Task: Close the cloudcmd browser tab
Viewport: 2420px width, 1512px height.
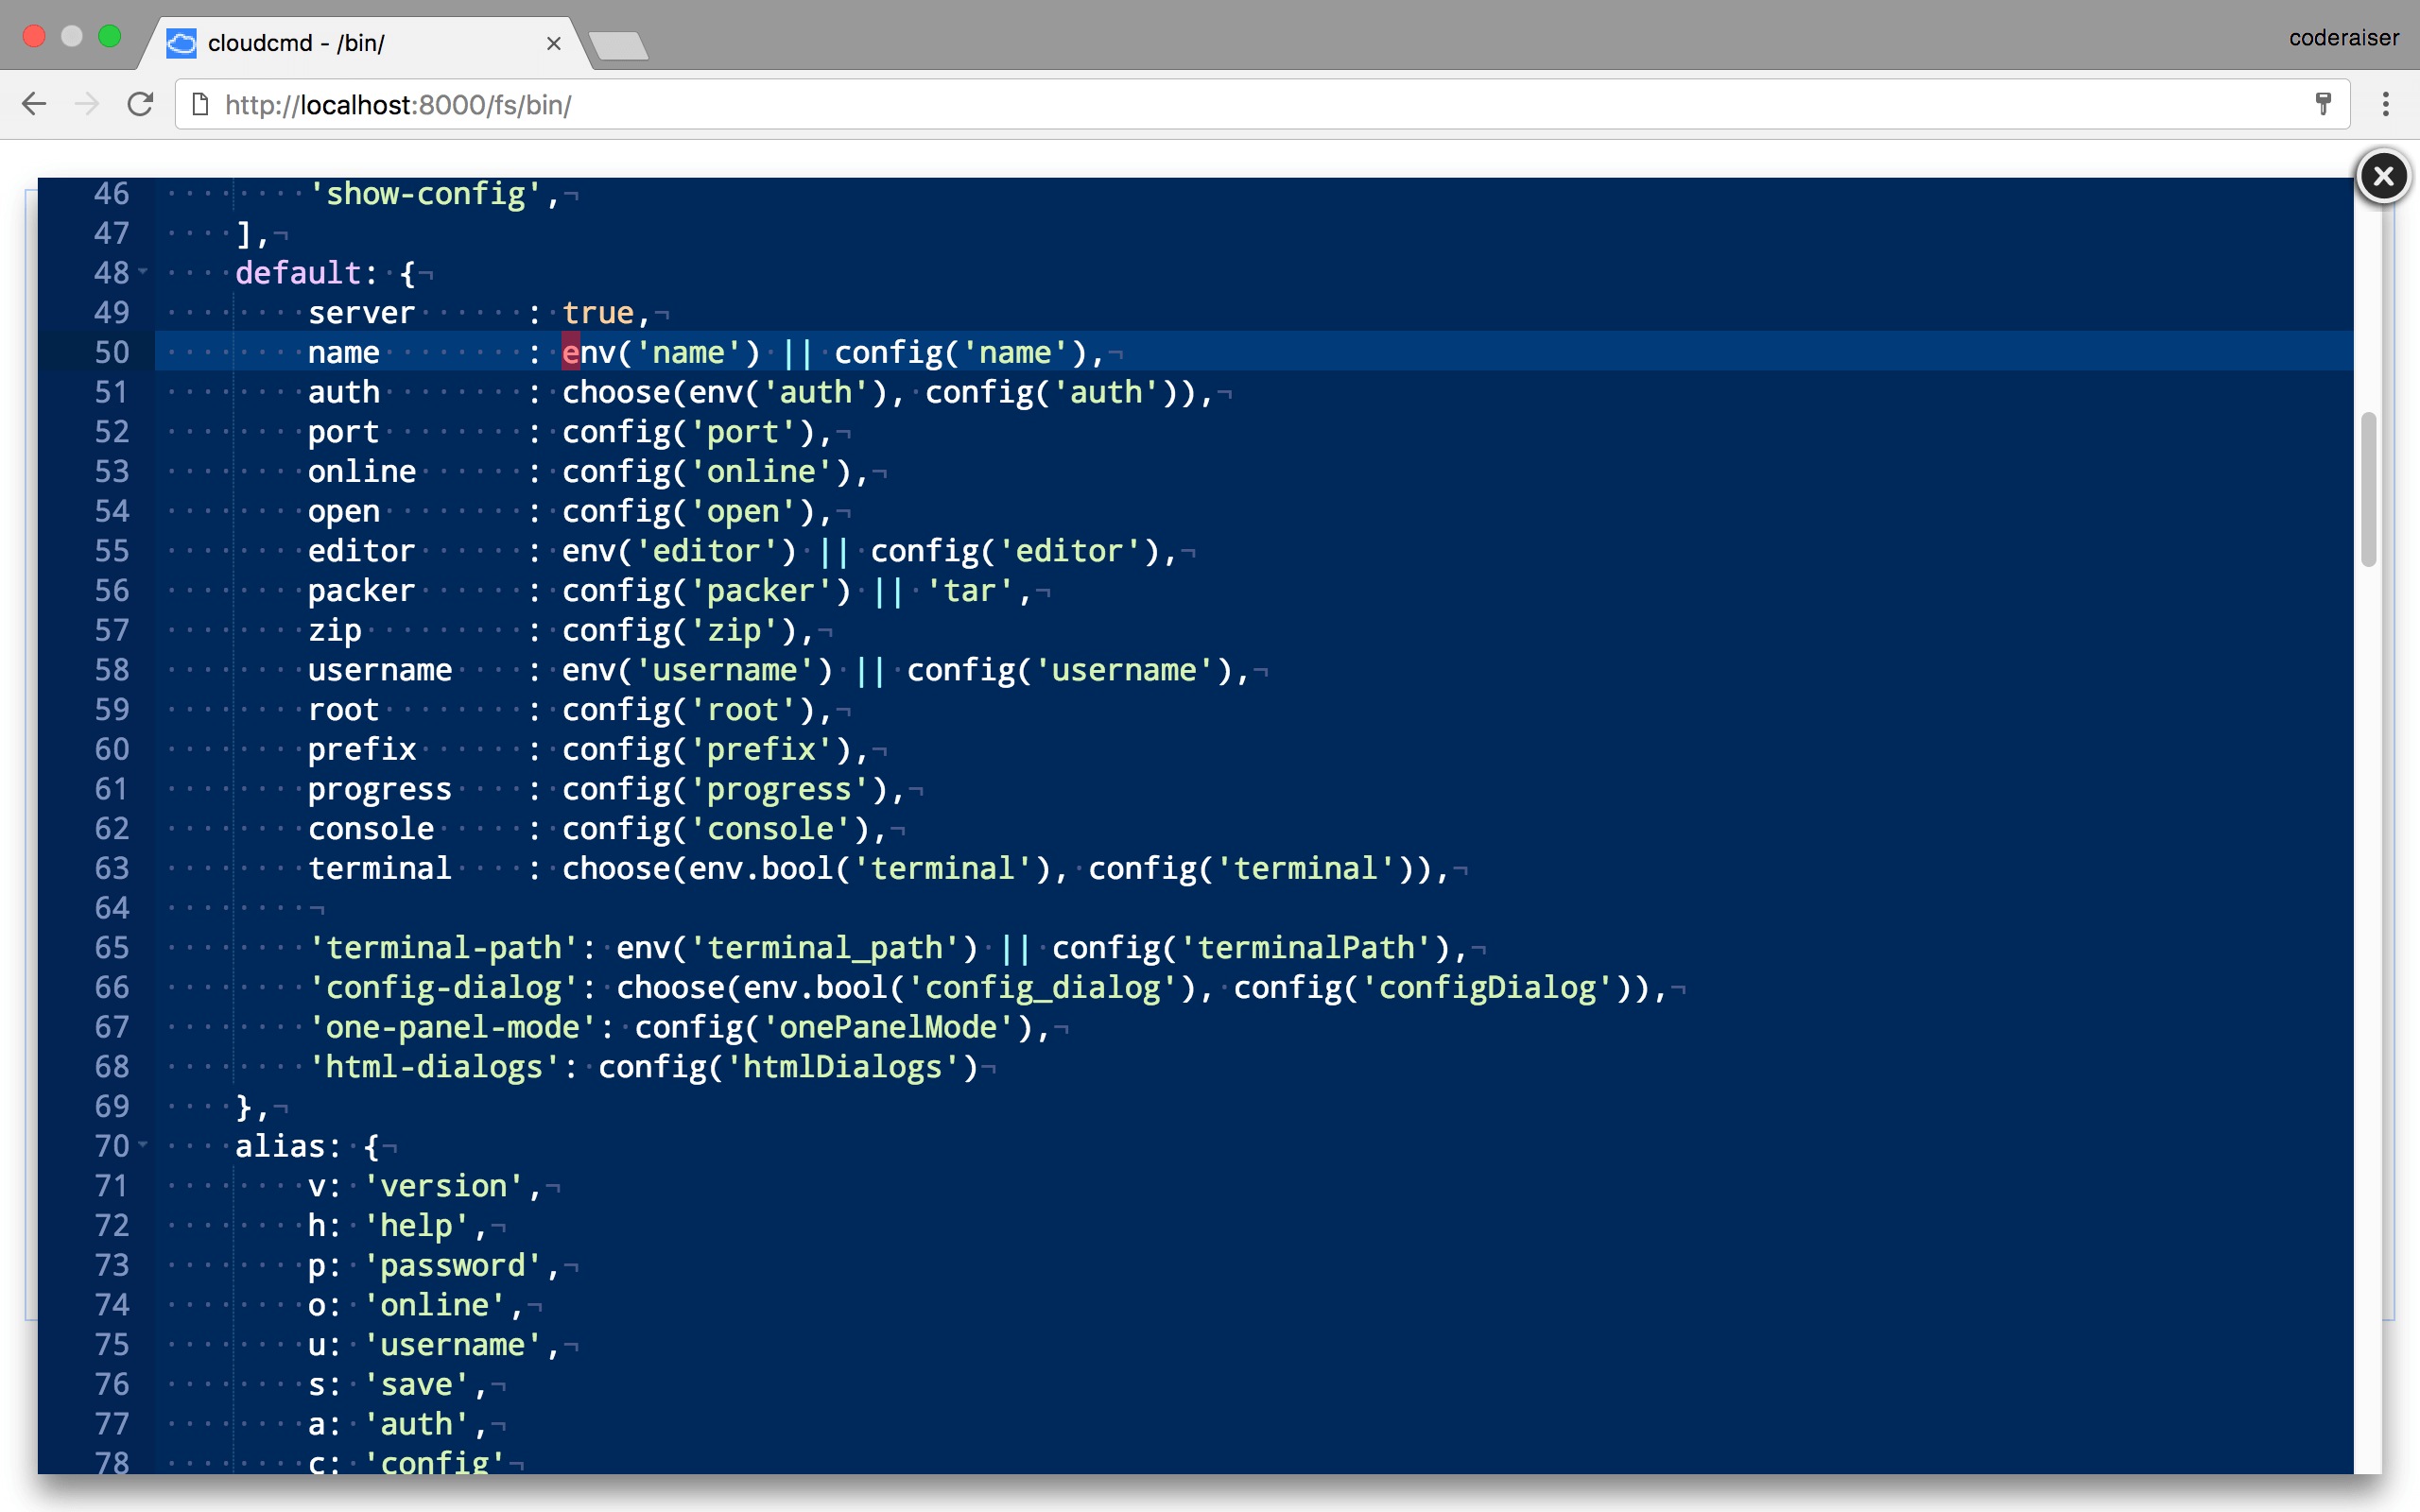Action: click(553, 43)
